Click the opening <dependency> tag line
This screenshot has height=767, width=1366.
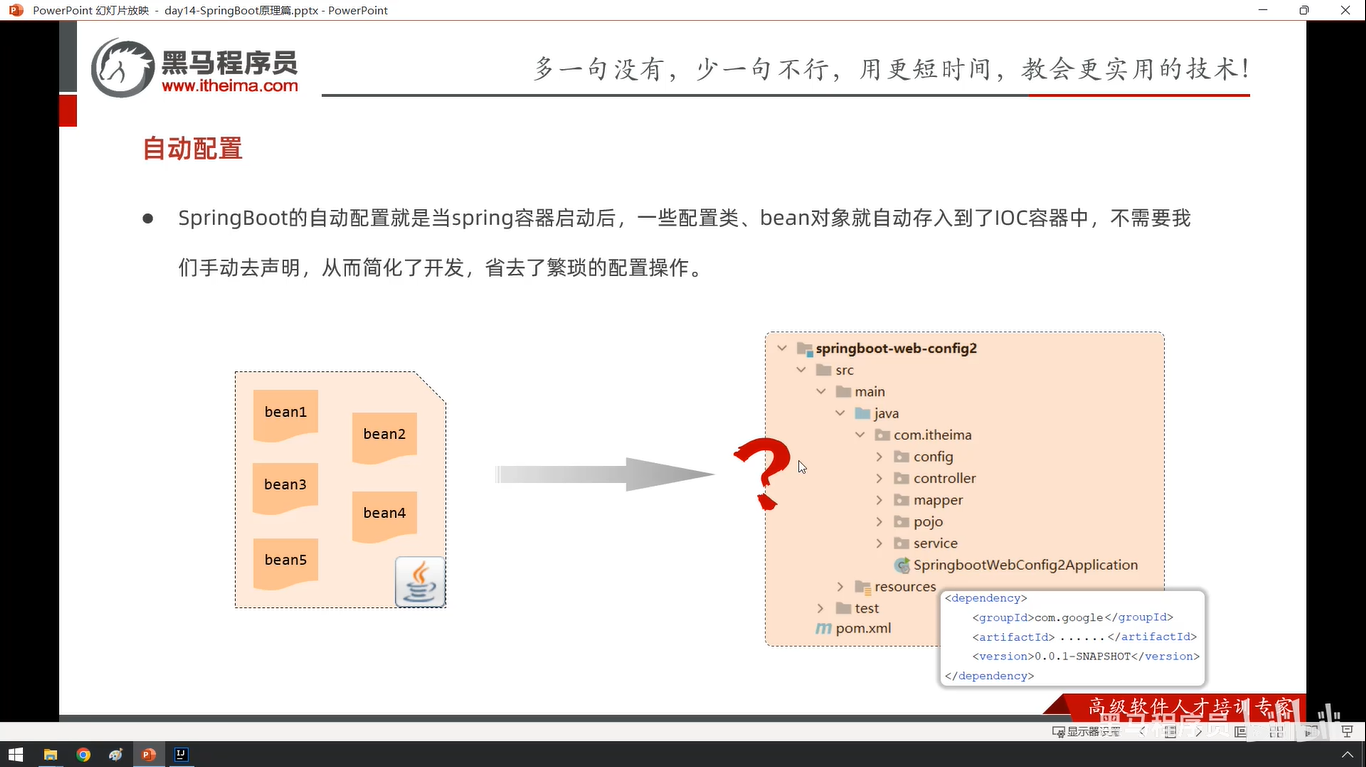point(986,599)
